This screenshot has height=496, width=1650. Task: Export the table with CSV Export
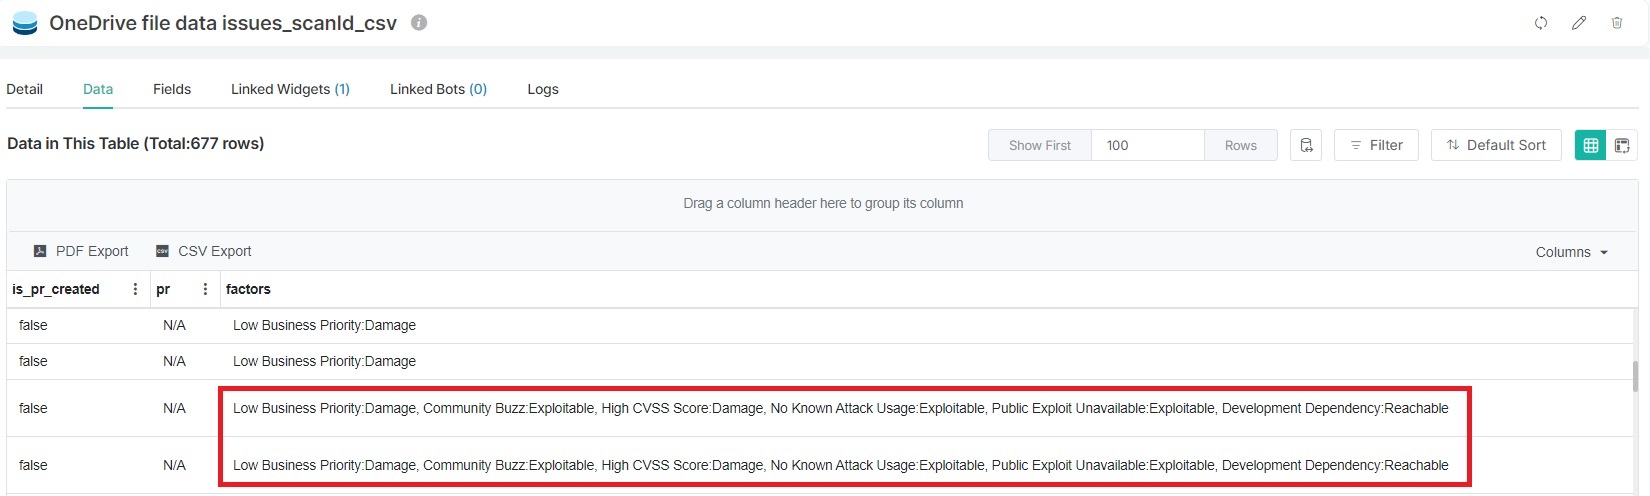[x=204, y=251]
